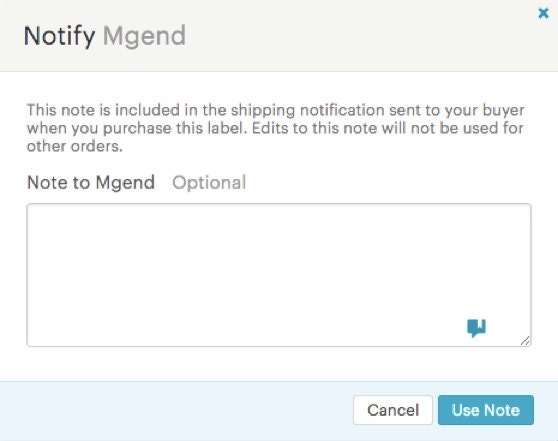Click the blue Use Note button
The image size is (558, 441).
(486, 410)
